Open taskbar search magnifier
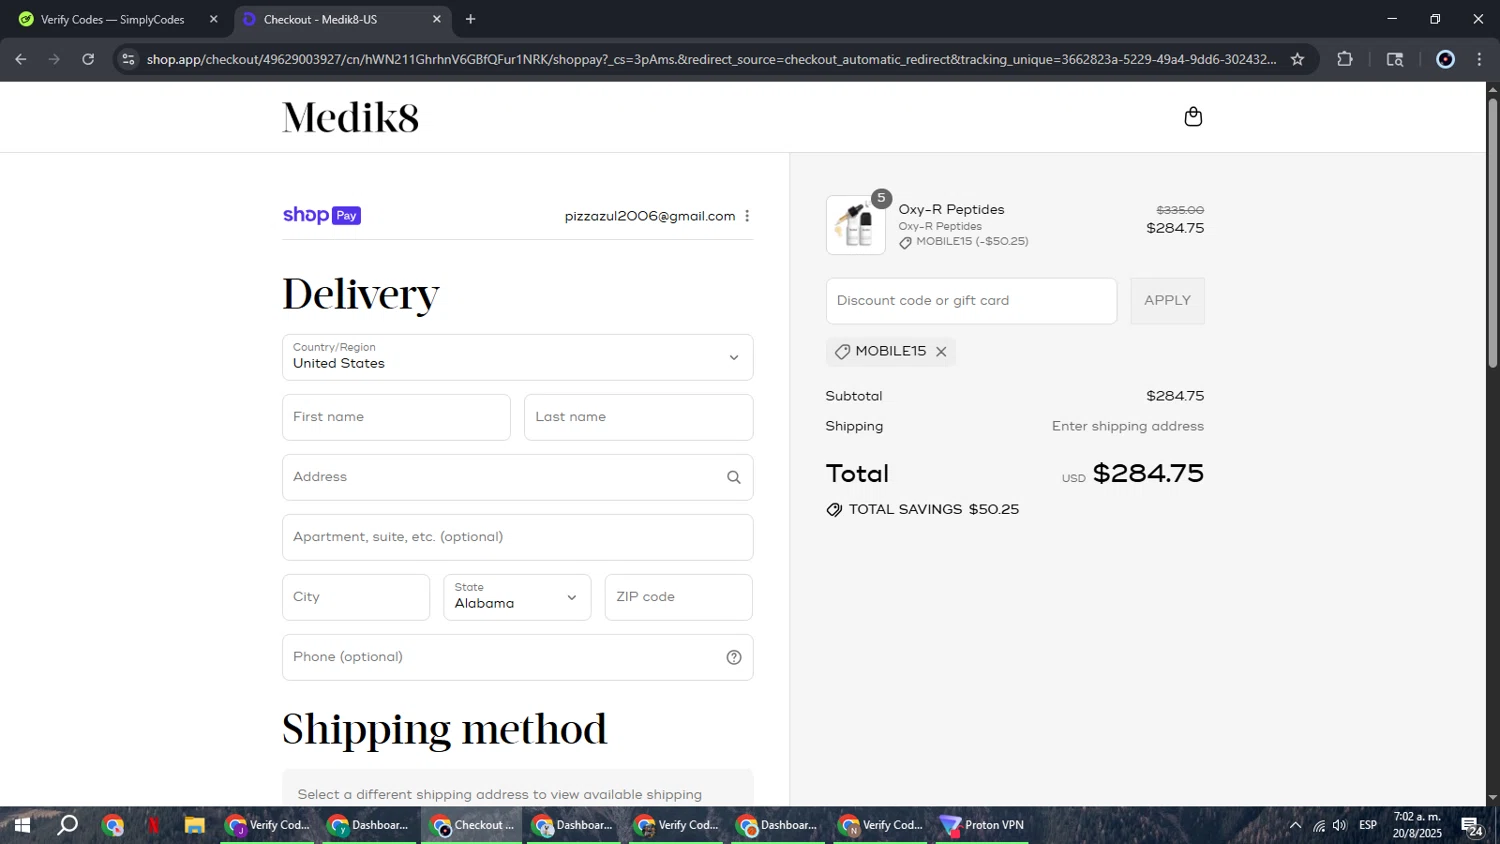 click(x=67, y=826)
